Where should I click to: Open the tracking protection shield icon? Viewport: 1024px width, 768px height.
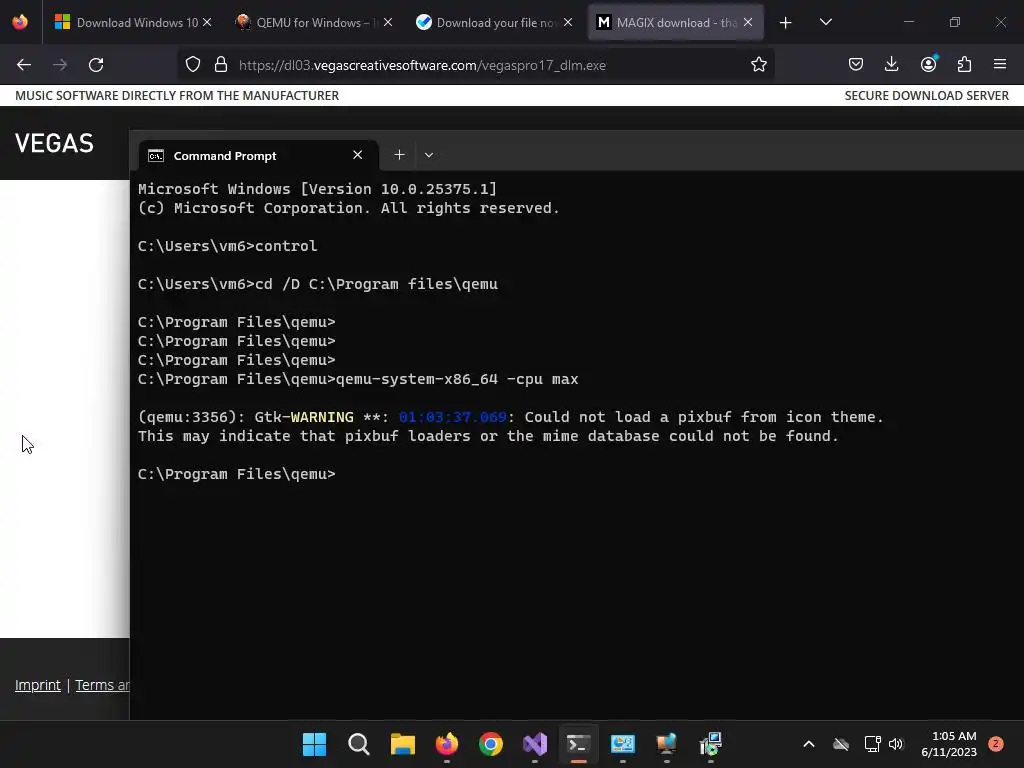pos(193,65)
